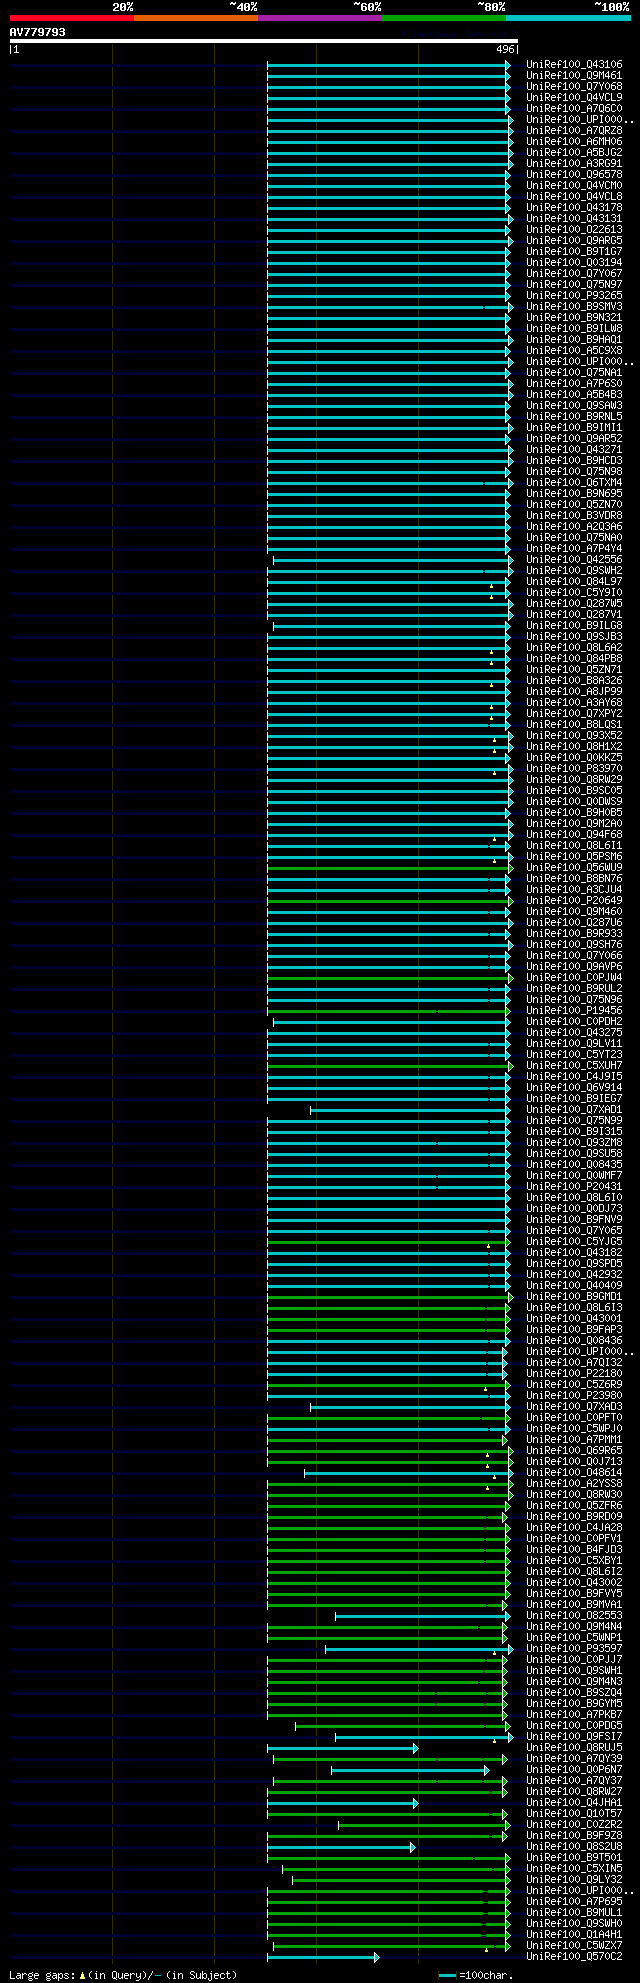The width and height of the screenshot is (640, 1983).
Task: Select hit label UniRef100_C5XUH7
Action: pyautogui.click(x=574, y=1066)
